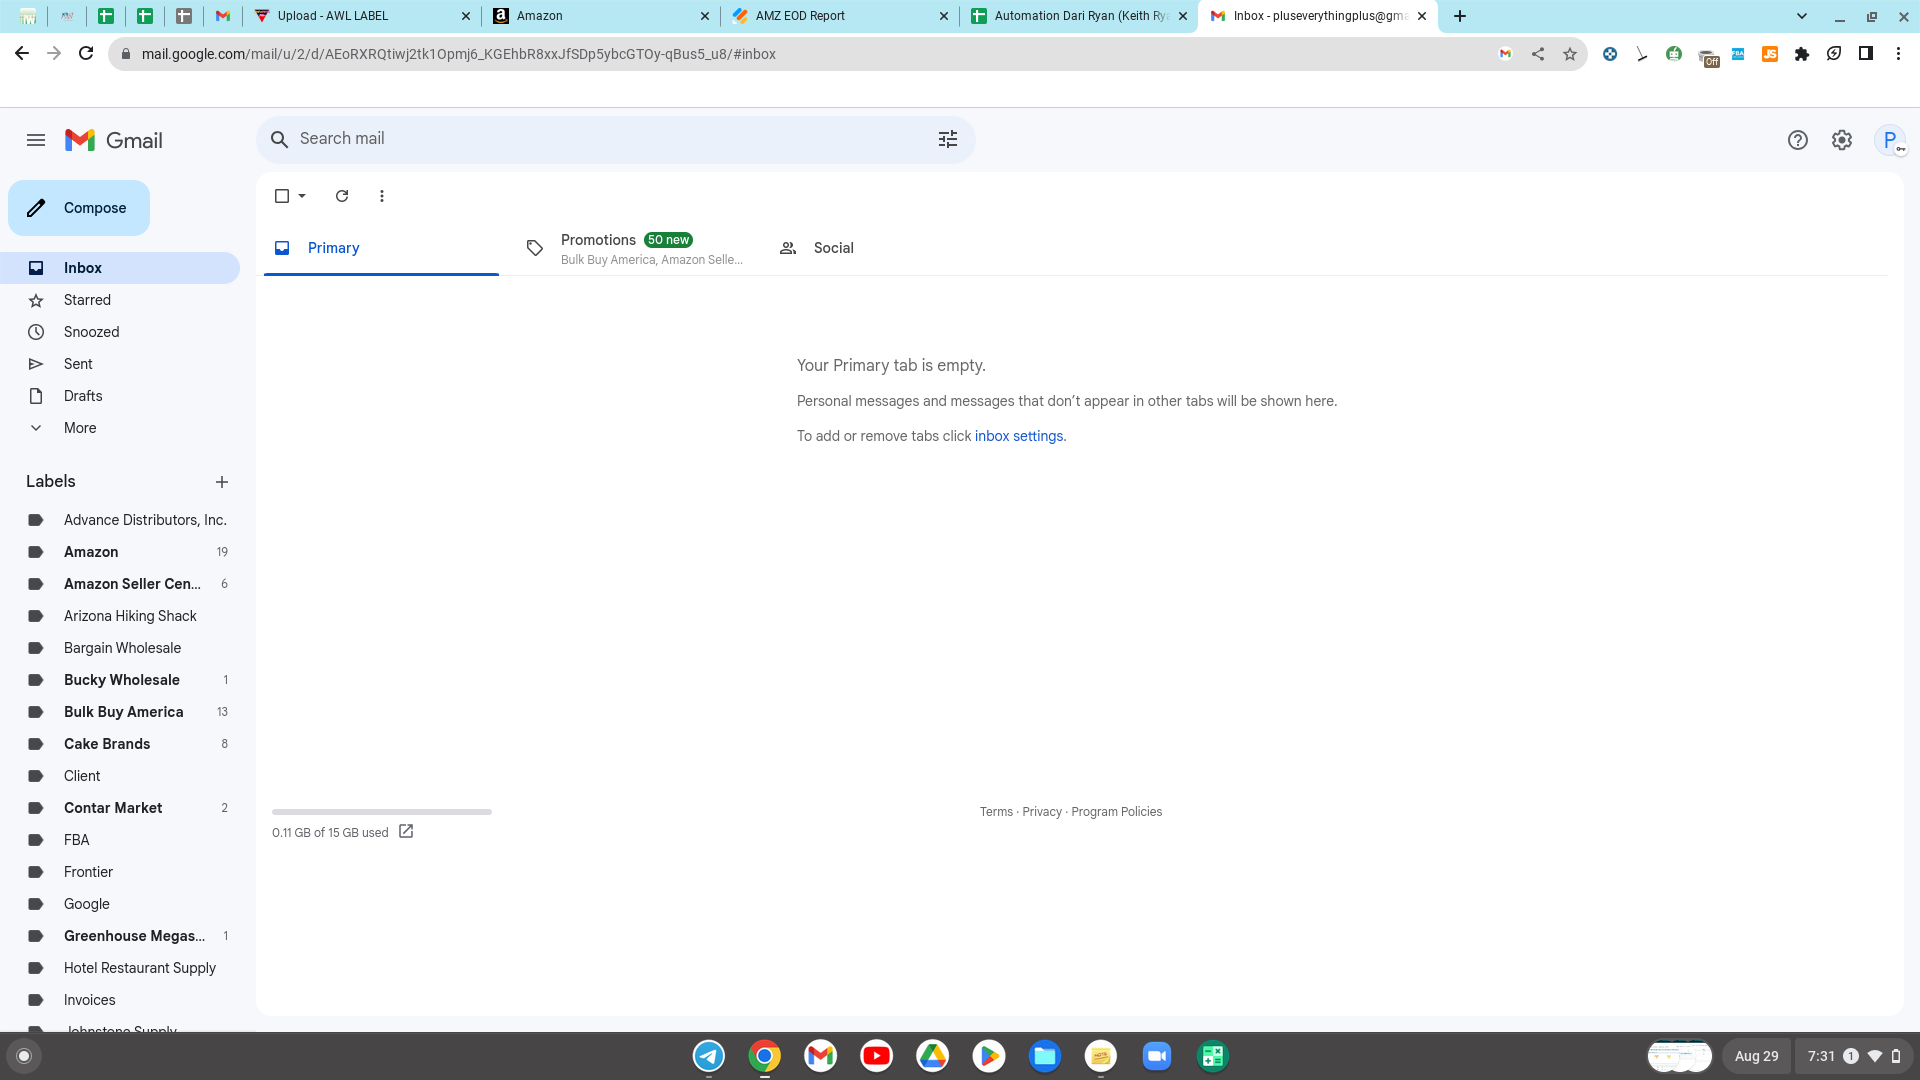Viewport: 1920px width, 1080px height.
Task: Share this page from address bar
Action: click(1538, 54)
